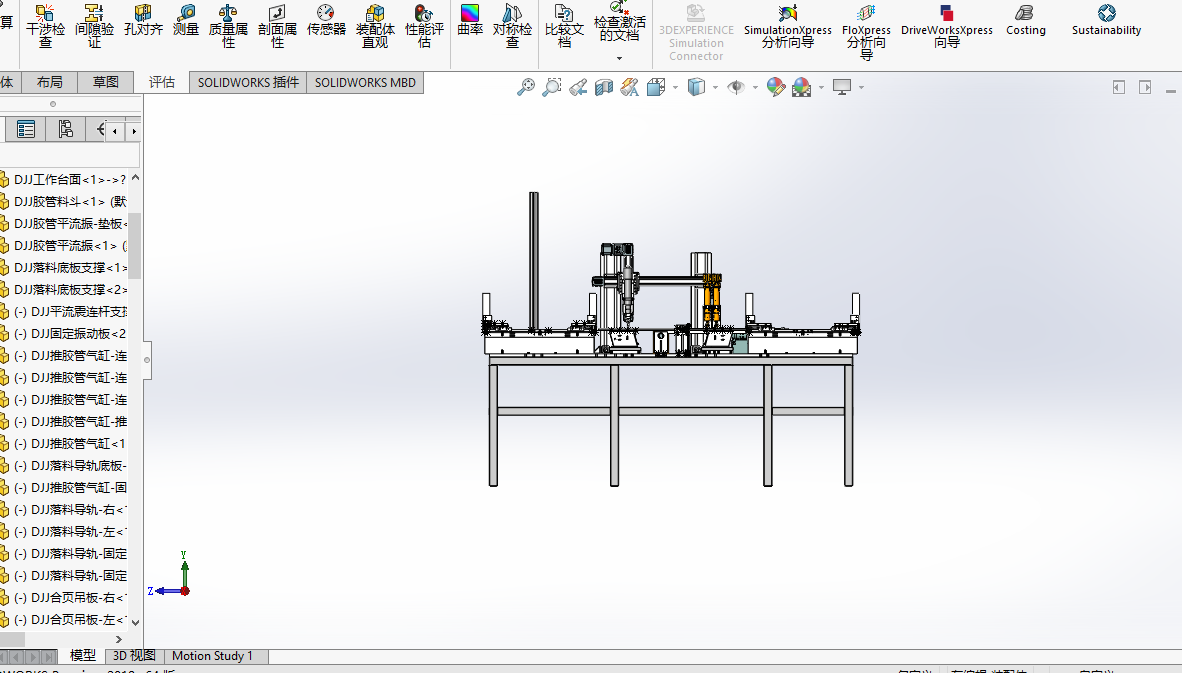Launch SimulationXpress analysis wizard
Image resolution: width=1182 pixels, height=673 pixels.
coord(787,24)
